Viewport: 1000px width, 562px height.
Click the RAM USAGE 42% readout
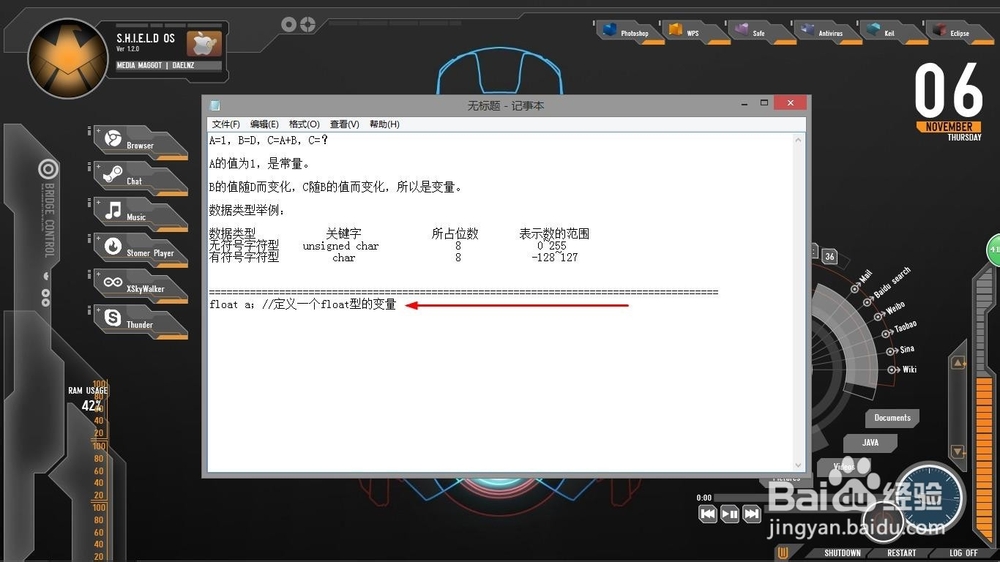tap(89, 399)
